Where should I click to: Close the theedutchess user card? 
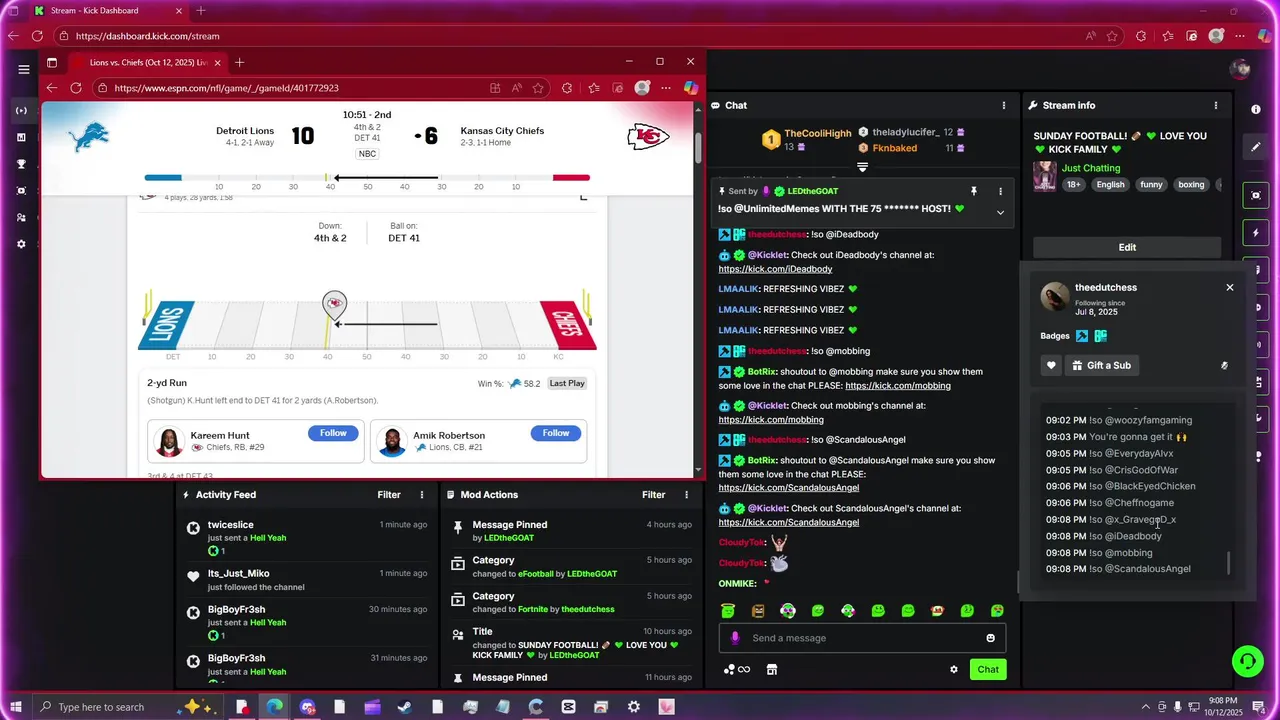pyautogui.click(x=1230, y=287)
